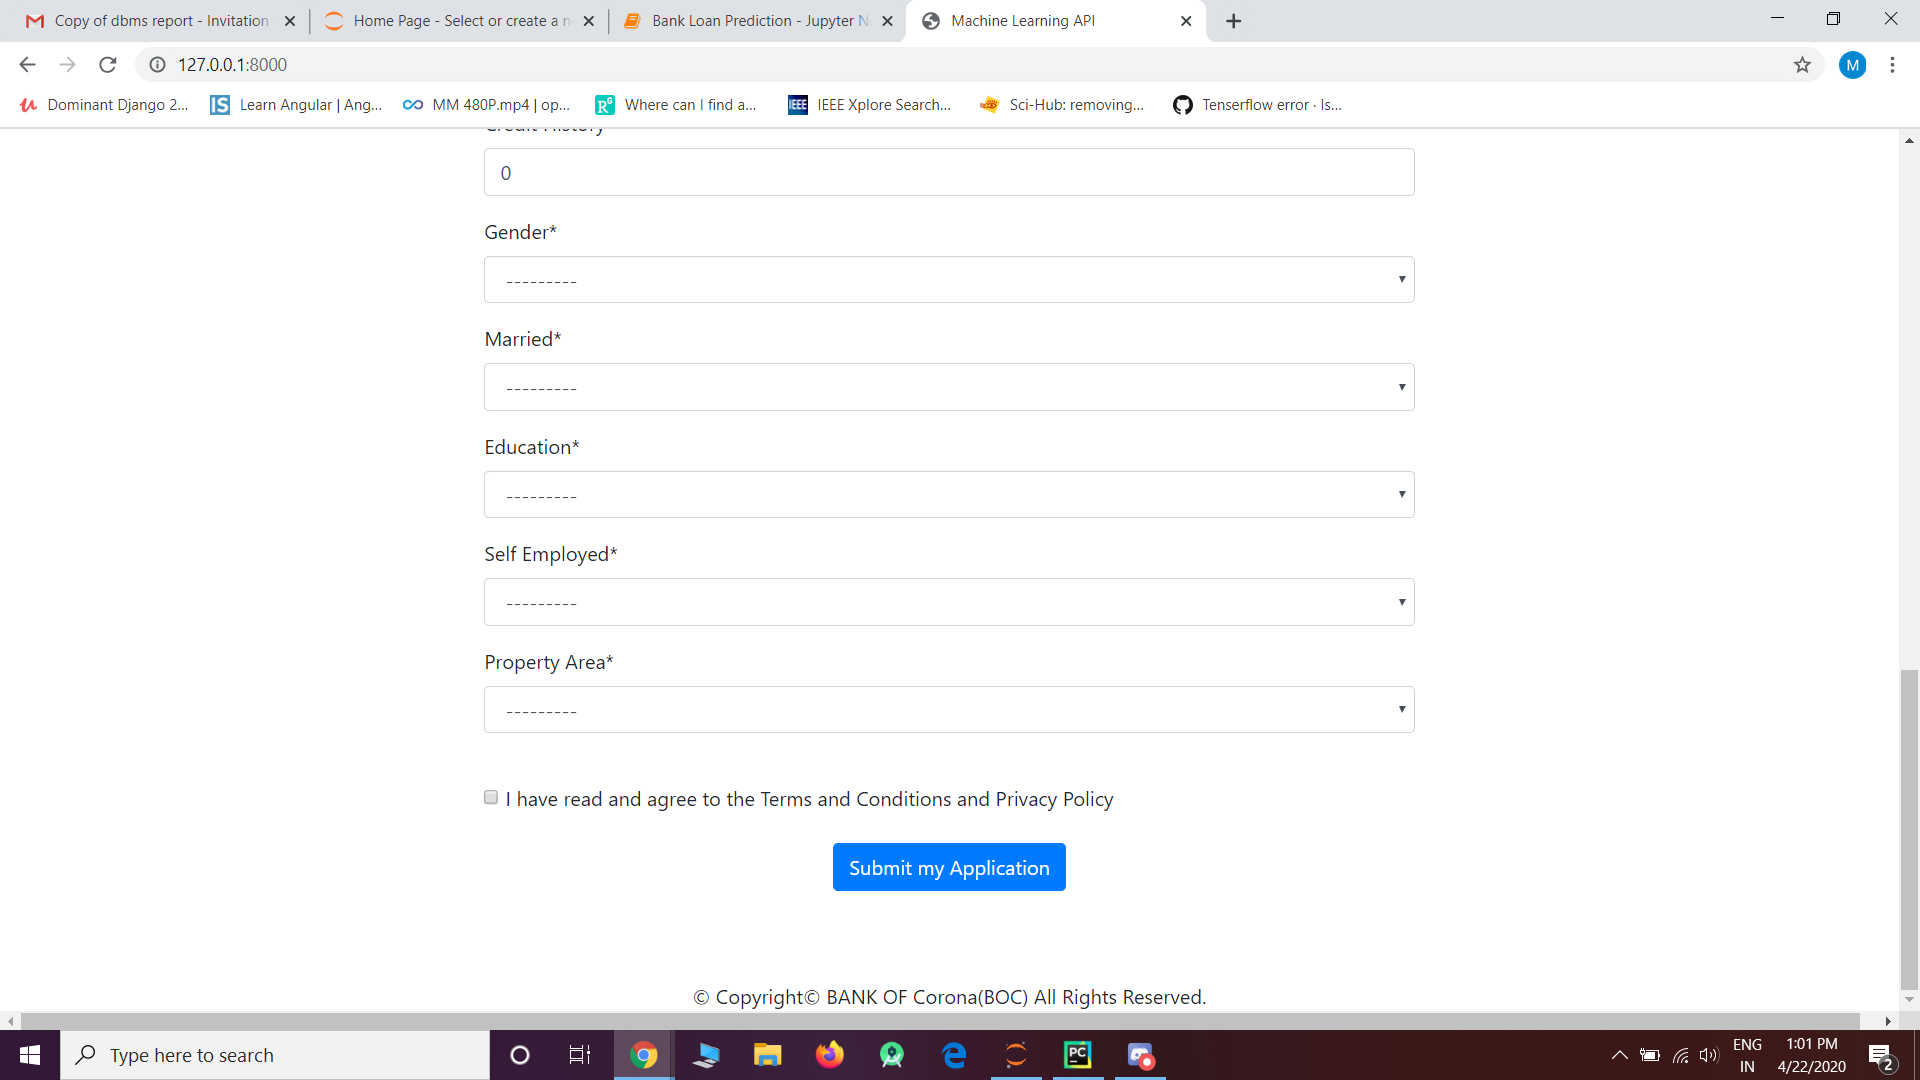This screenshot has height=1080, width=1920.
Task: Expand the Gender dropdown
Action: (948, 280)
